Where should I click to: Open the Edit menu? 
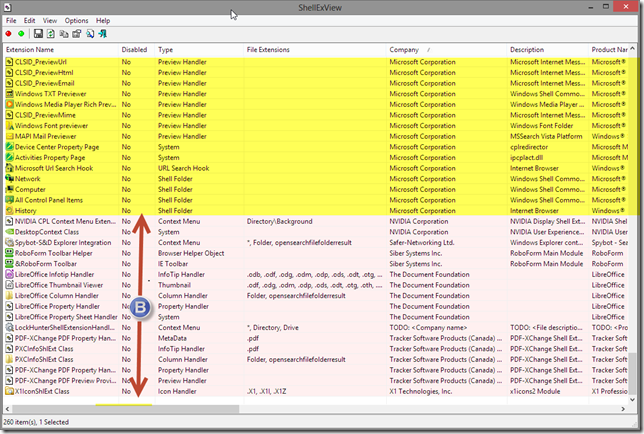[x=29, y=21]
